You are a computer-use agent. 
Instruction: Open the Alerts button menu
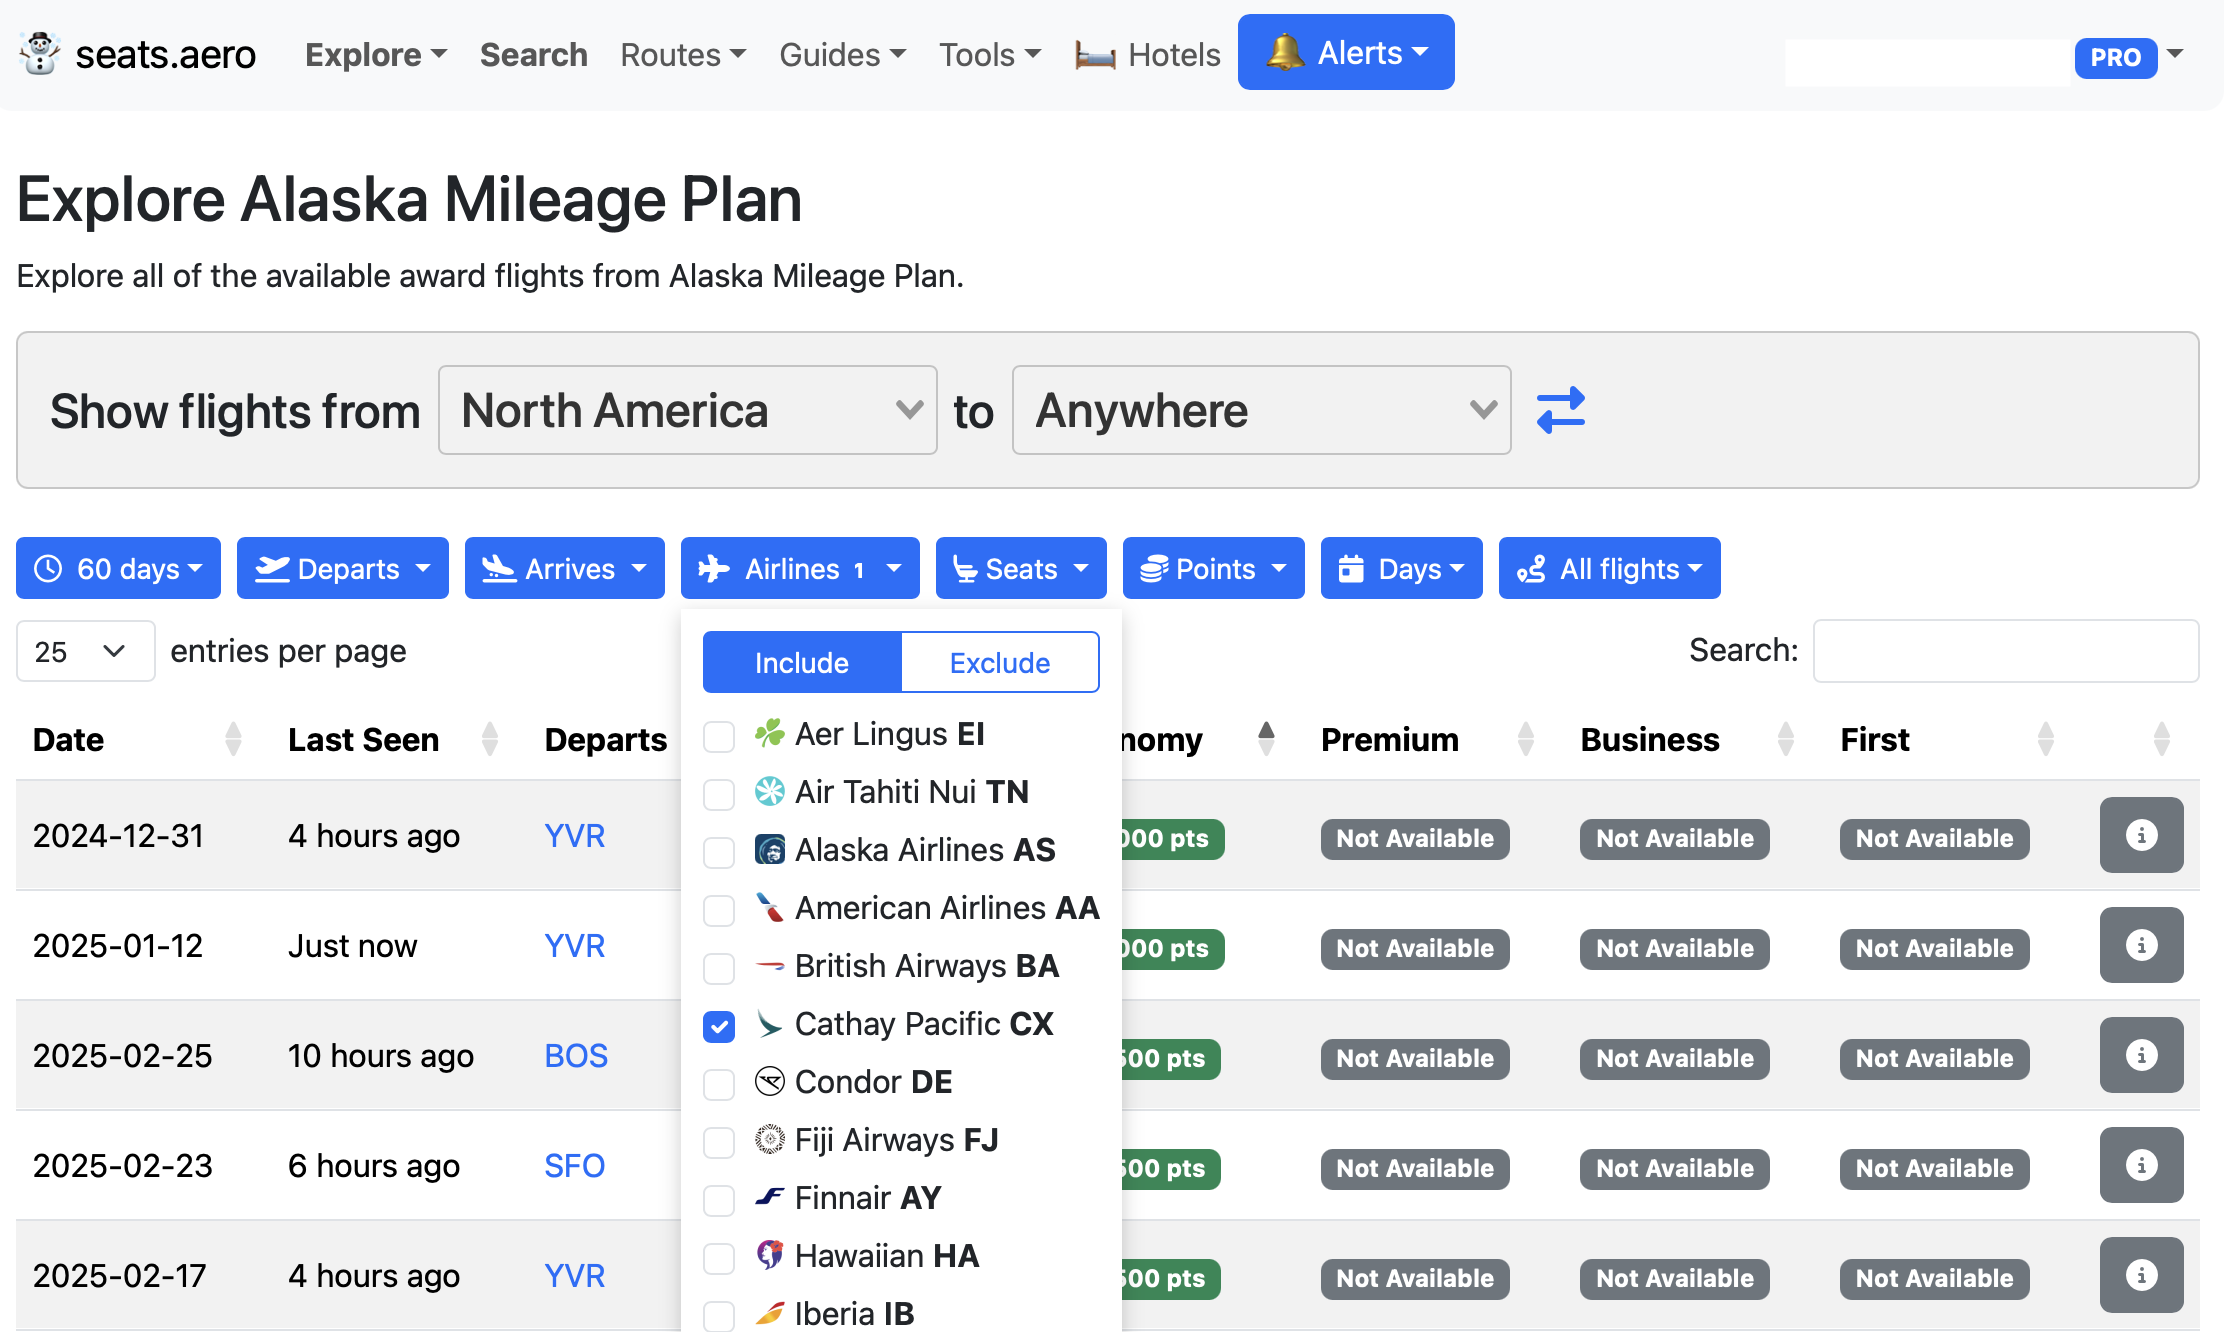pyautogui.click(x=1346, y=52)
